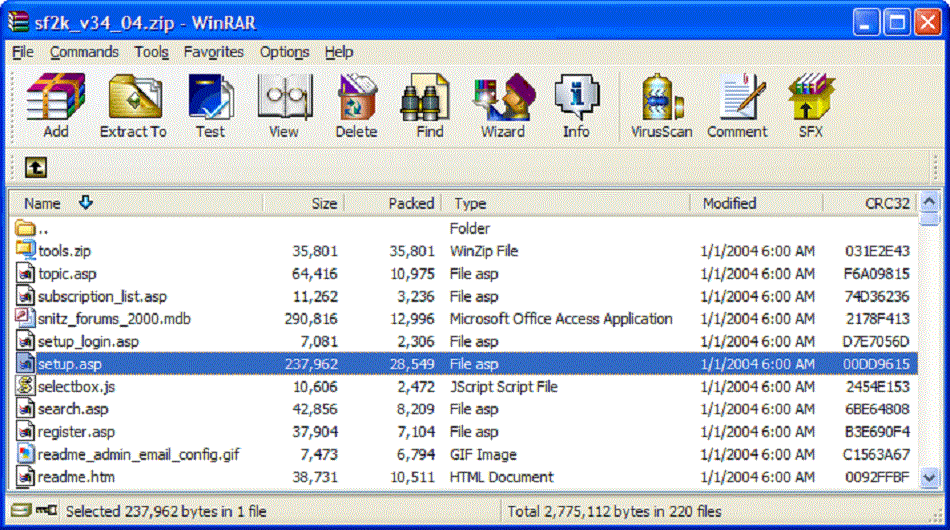Open the File menu
950x530 pixels.
22,52
